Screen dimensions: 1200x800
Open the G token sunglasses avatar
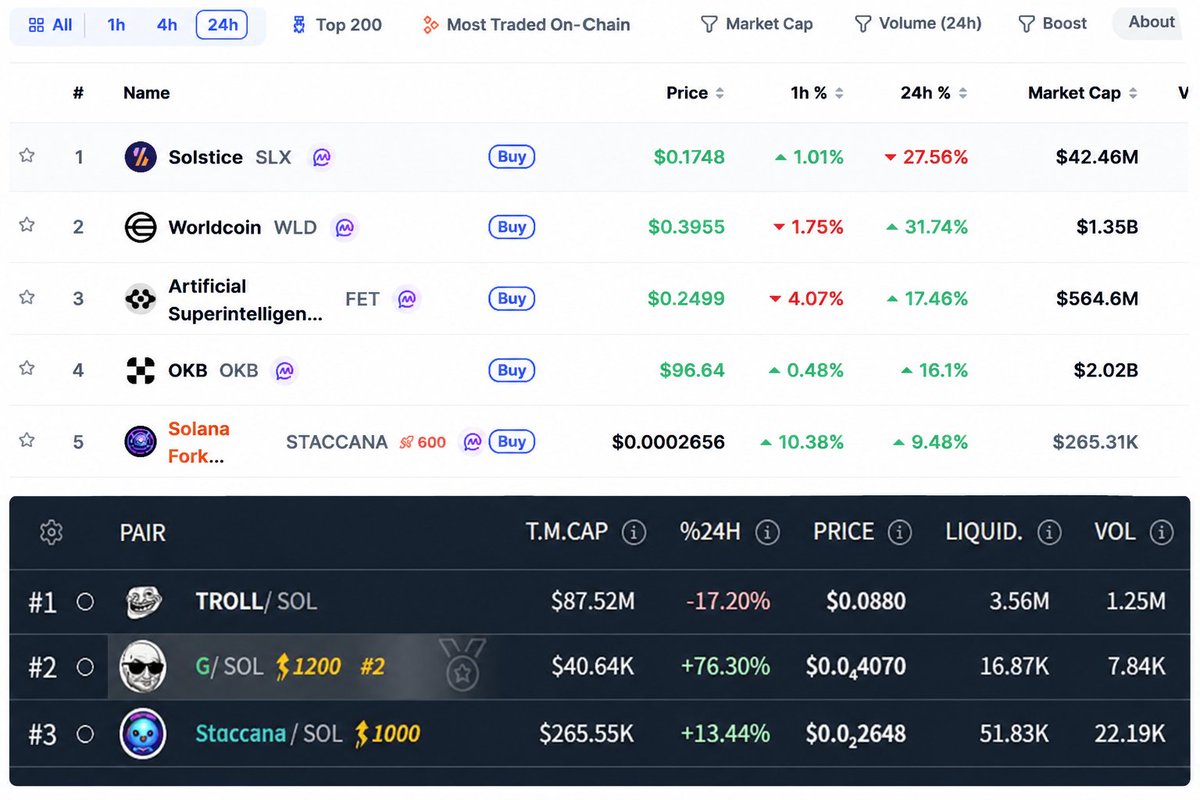pos(143,667)
